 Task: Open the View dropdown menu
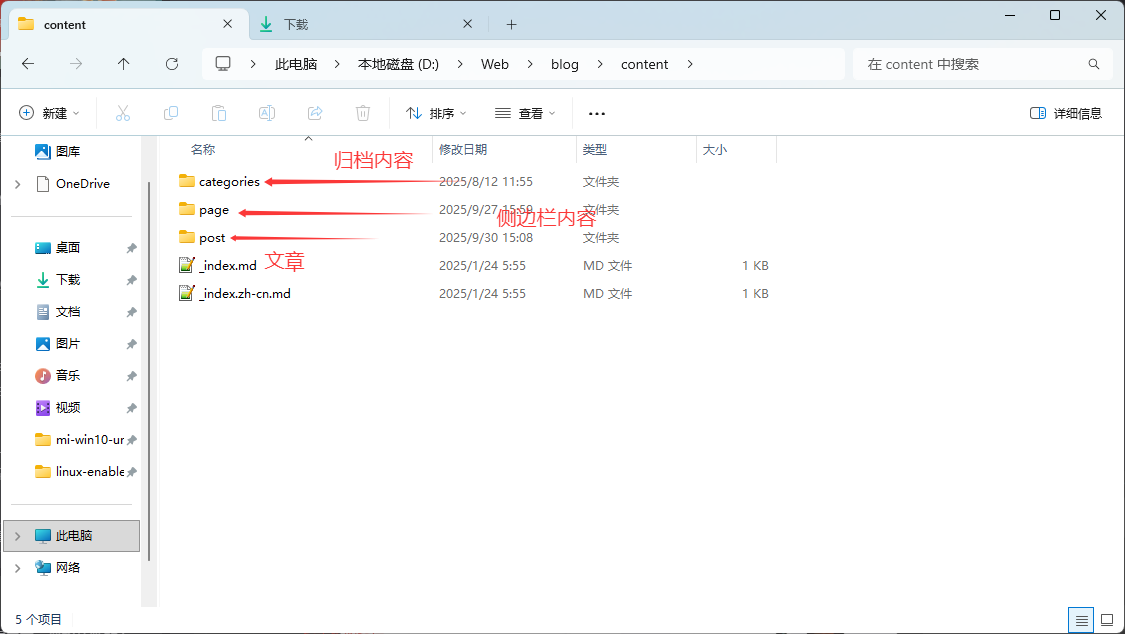pyautogui.click(x=525, y=113)
